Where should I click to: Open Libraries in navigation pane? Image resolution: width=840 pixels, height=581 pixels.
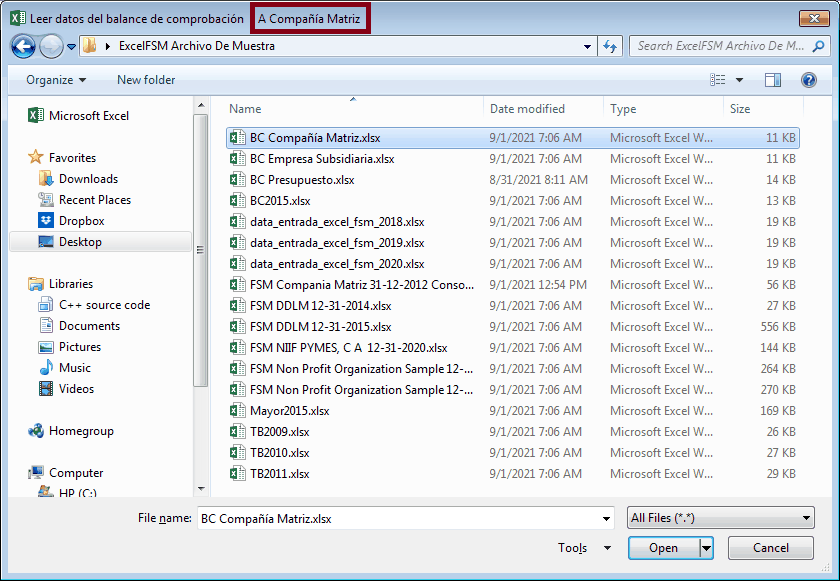click(x=61, y=284)
